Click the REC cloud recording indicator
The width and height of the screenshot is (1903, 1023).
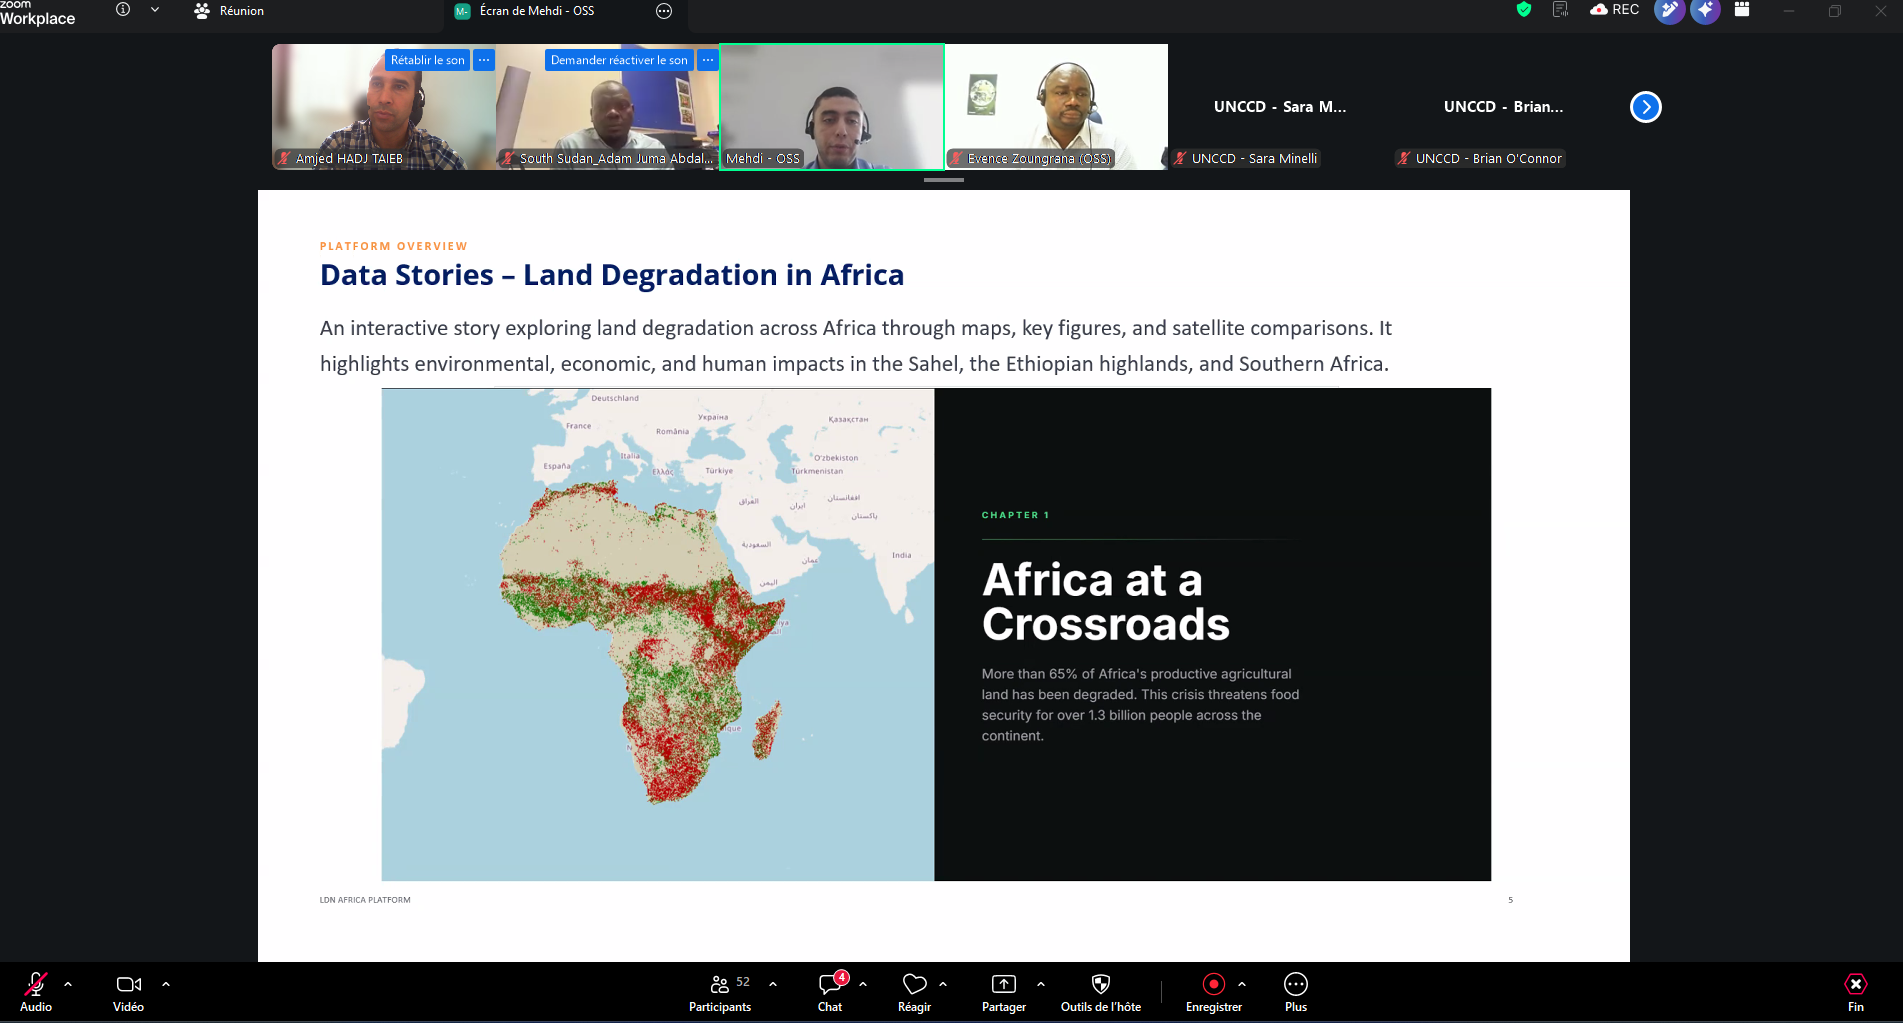click(x=1614, y=10)
